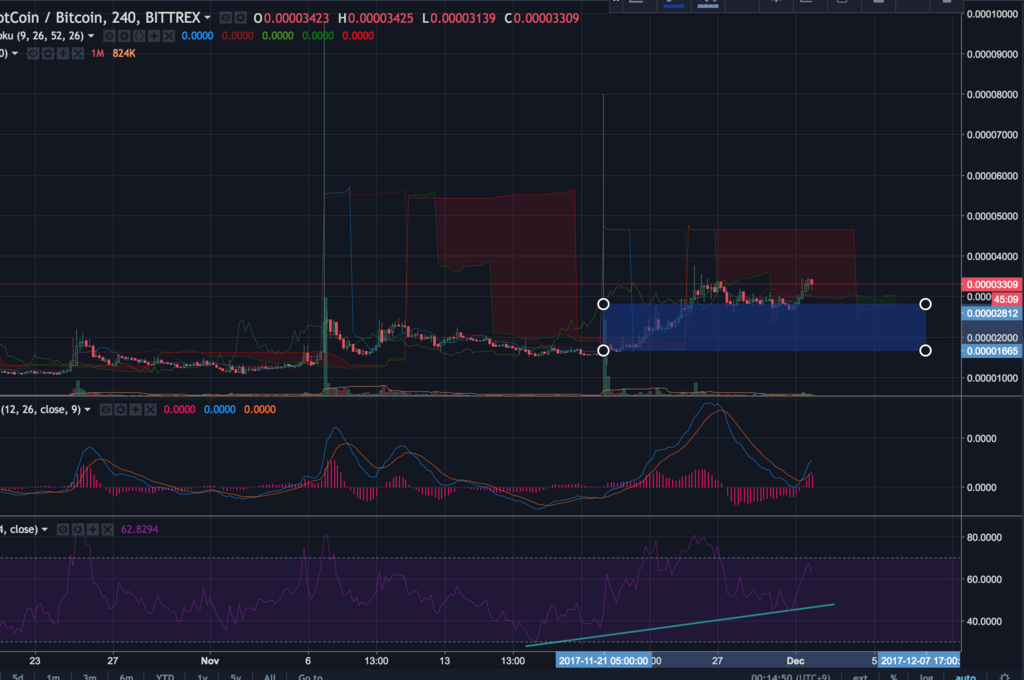Hide the Ichimoku (9, 26, 52, 26) indicator
The image size is (1024, 680).
coord(110,36)
